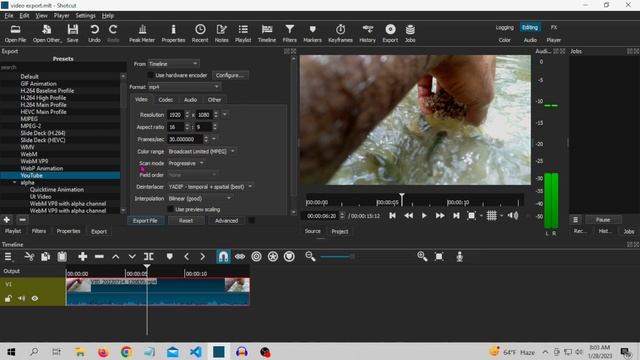Click the Export toolbar icon

(390, 33)
